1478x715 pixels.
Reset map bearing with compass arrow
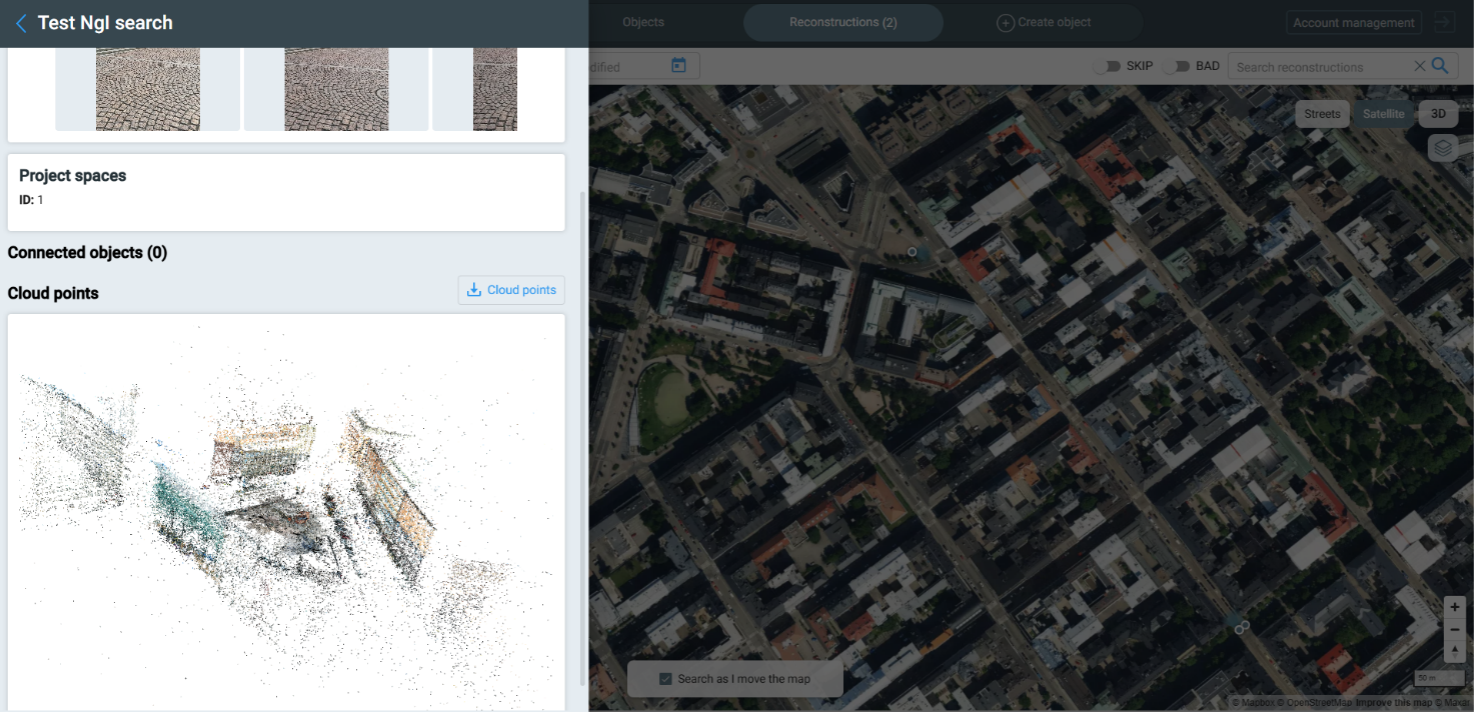coord(1455,652)
